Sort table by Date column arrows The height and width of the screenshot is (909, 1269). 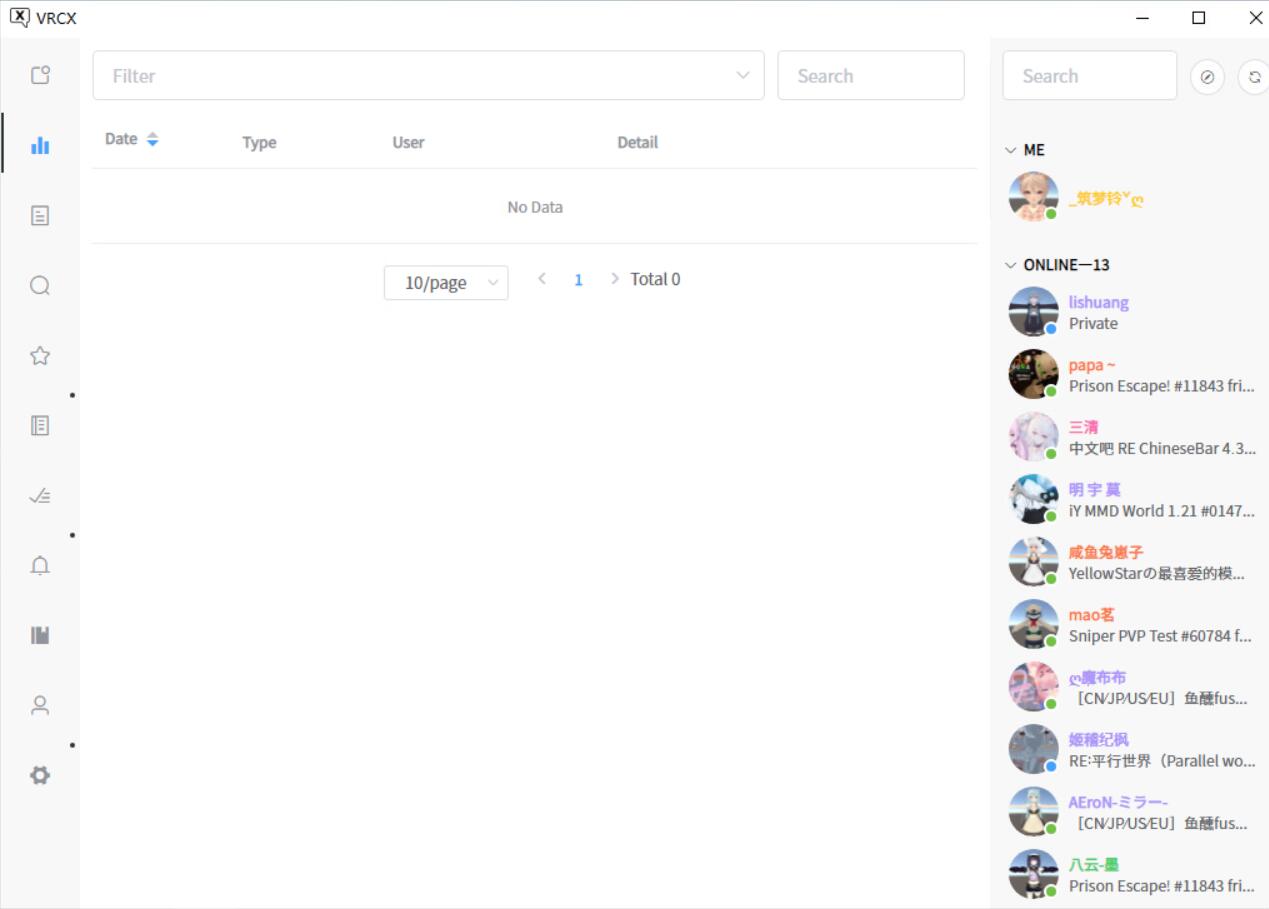(152, 140)
